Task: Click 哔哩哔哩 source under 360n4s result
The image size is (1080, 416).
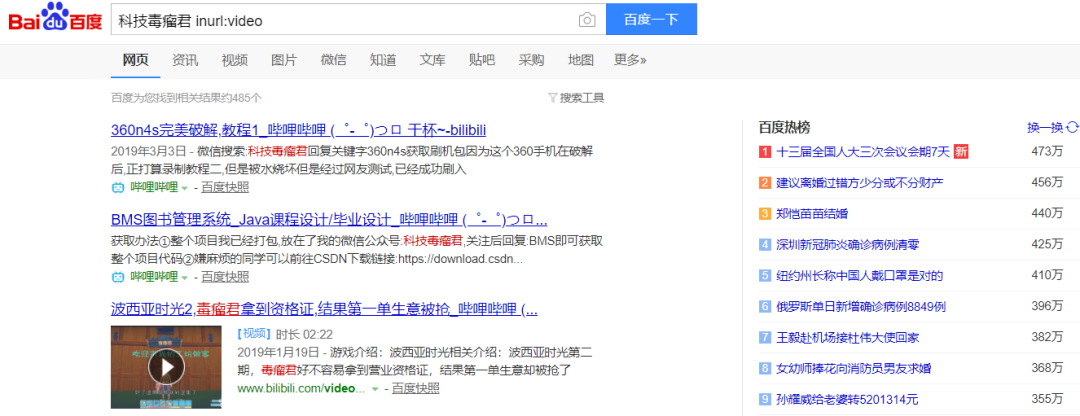Action: (154, 187)
